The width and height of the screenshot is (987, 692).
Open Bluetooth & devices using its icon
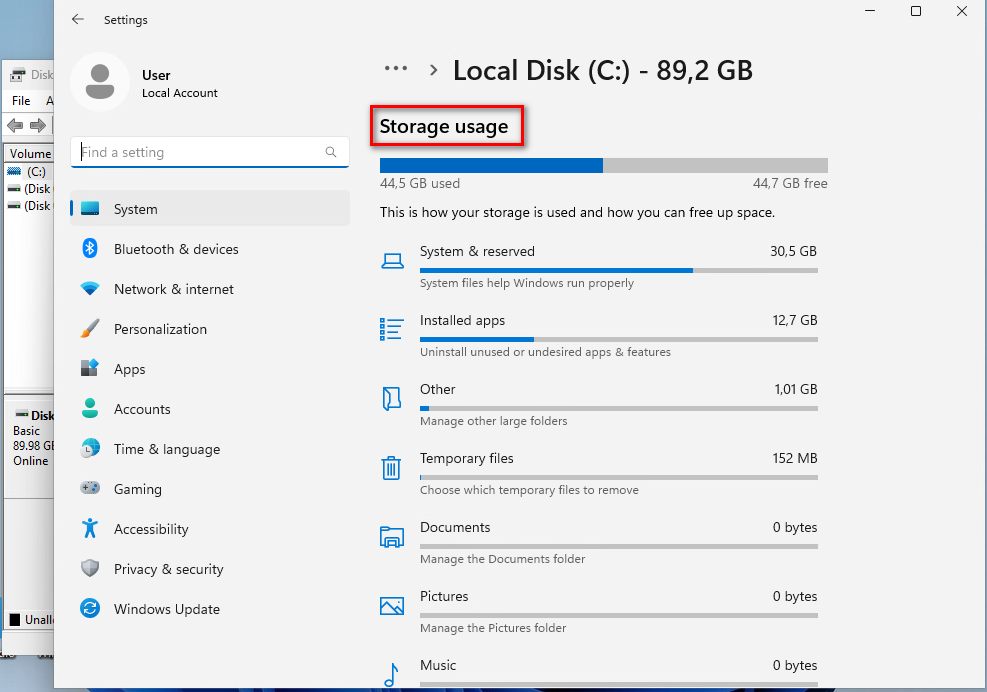[90, 249]
